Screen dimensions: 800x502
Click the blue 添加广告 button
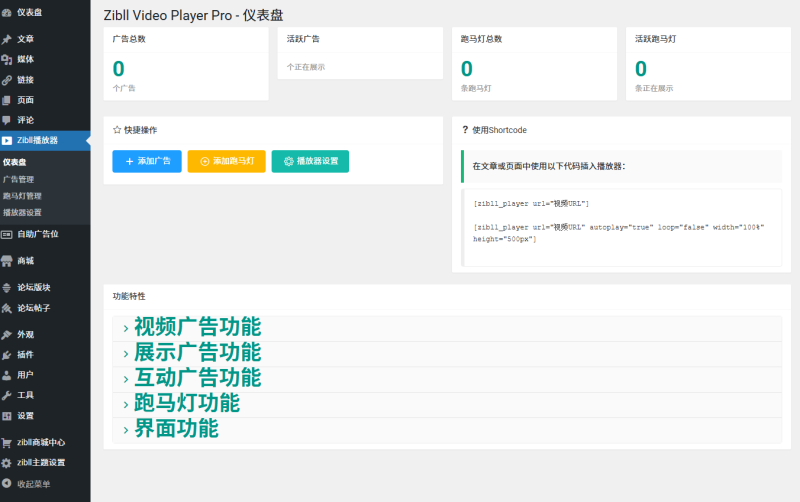click(x=147, y=161)
